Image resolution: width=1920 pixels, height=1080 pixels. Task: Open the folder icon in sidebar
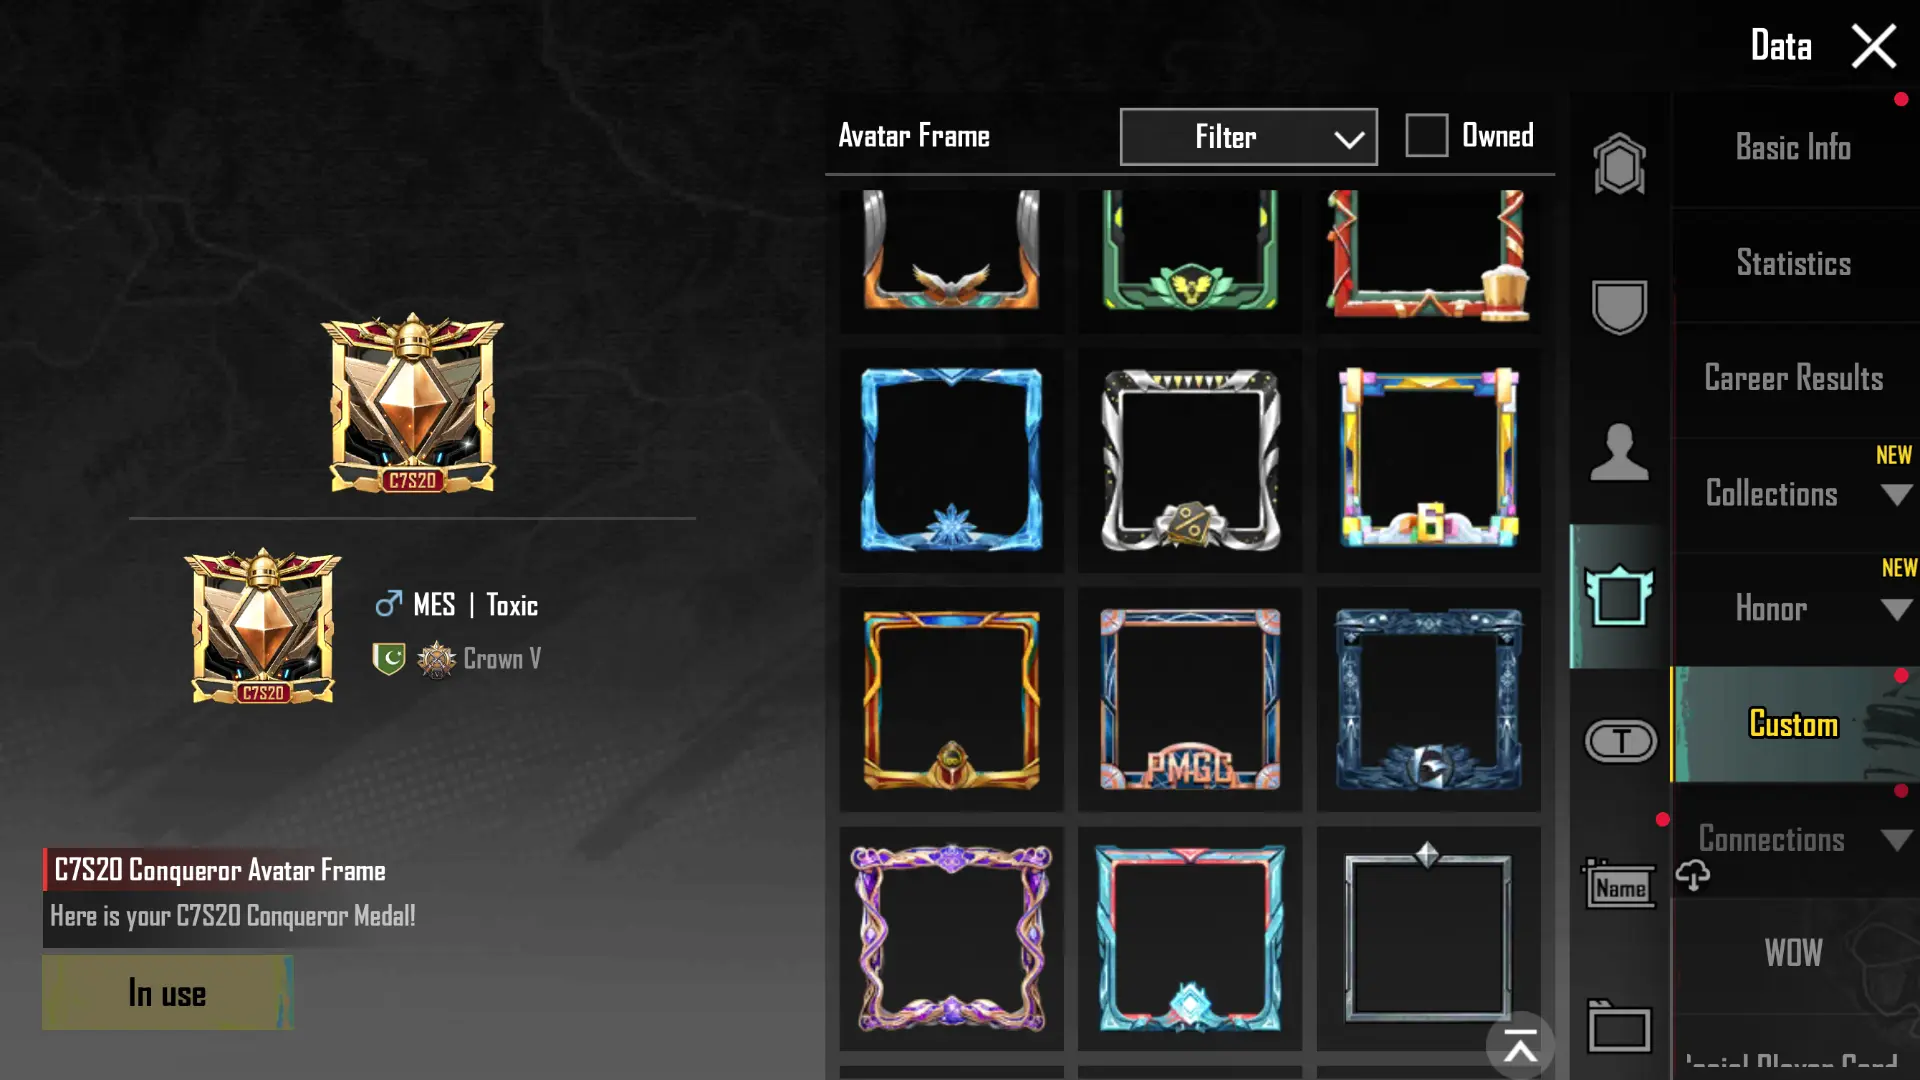1619,1026
